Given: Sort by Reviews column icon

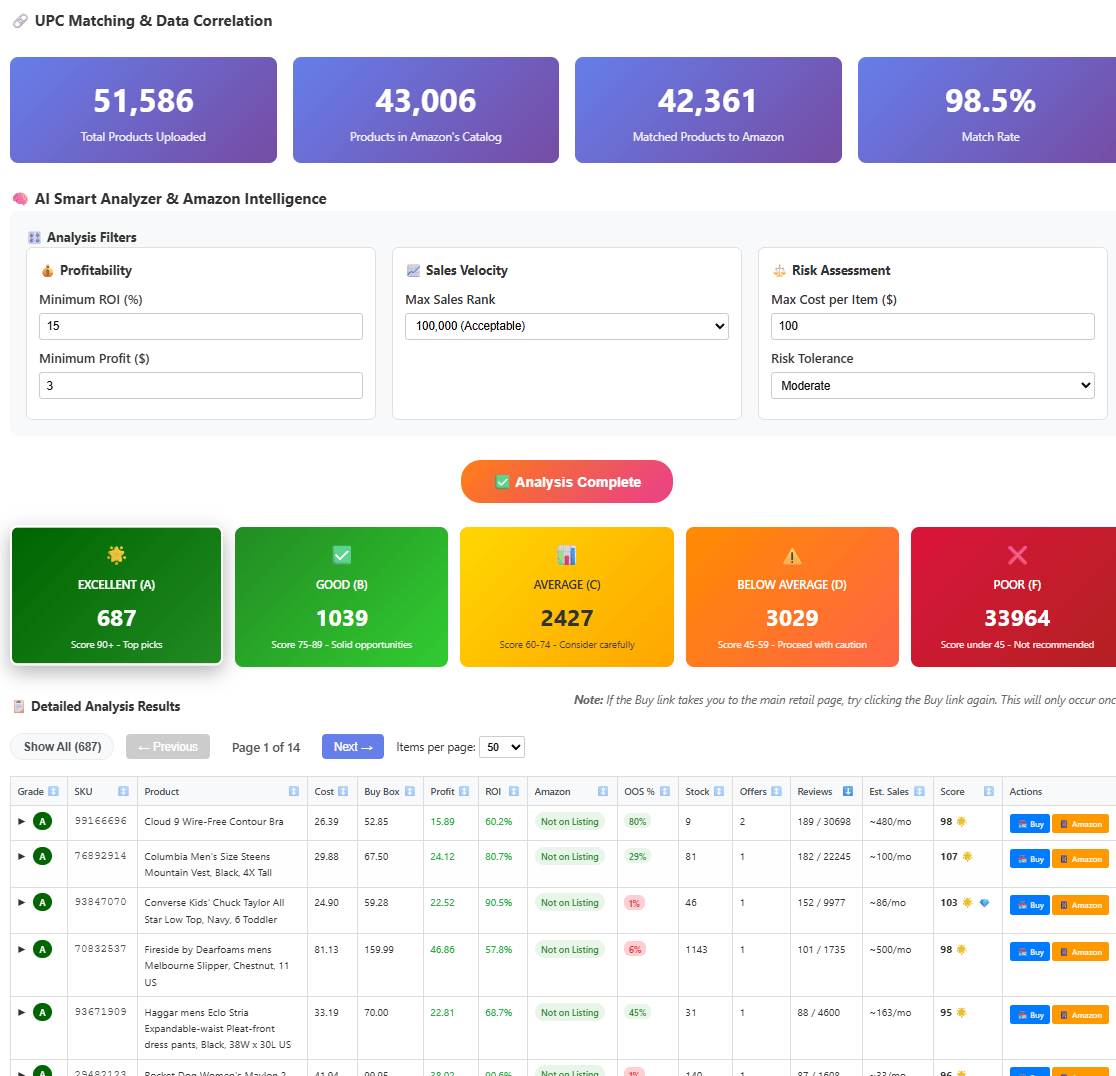Looking at the screenshot, I should (x=848, y=791).
